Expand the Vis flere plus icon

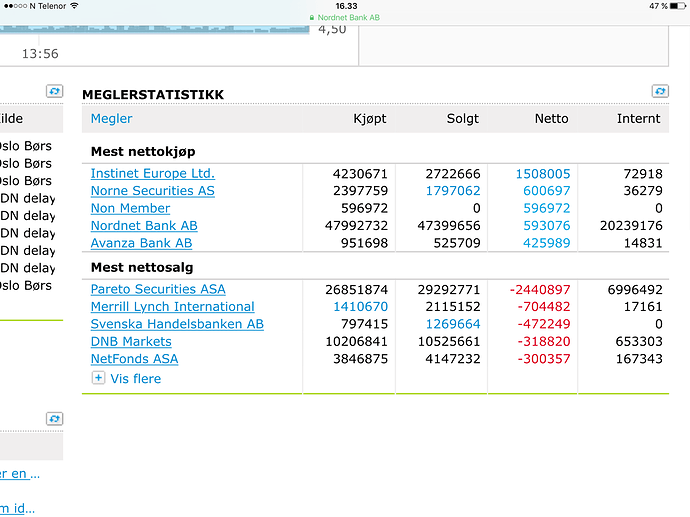pos(98,378)
